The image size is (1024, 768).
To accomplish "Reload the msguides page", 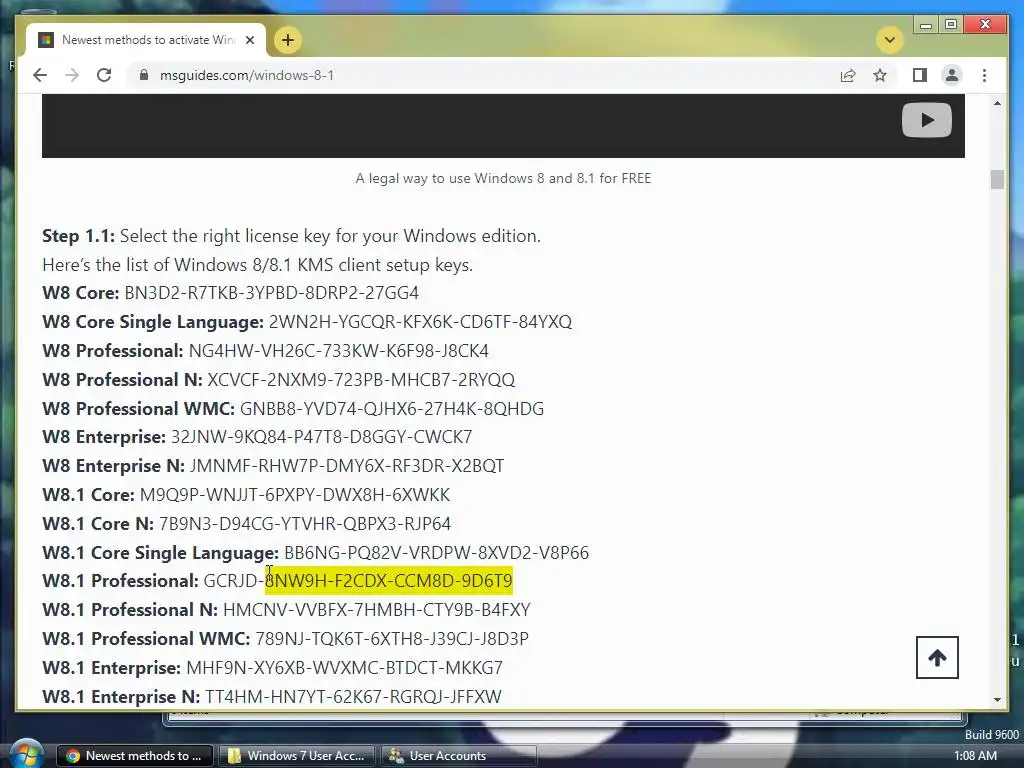I will pos(104,75).
